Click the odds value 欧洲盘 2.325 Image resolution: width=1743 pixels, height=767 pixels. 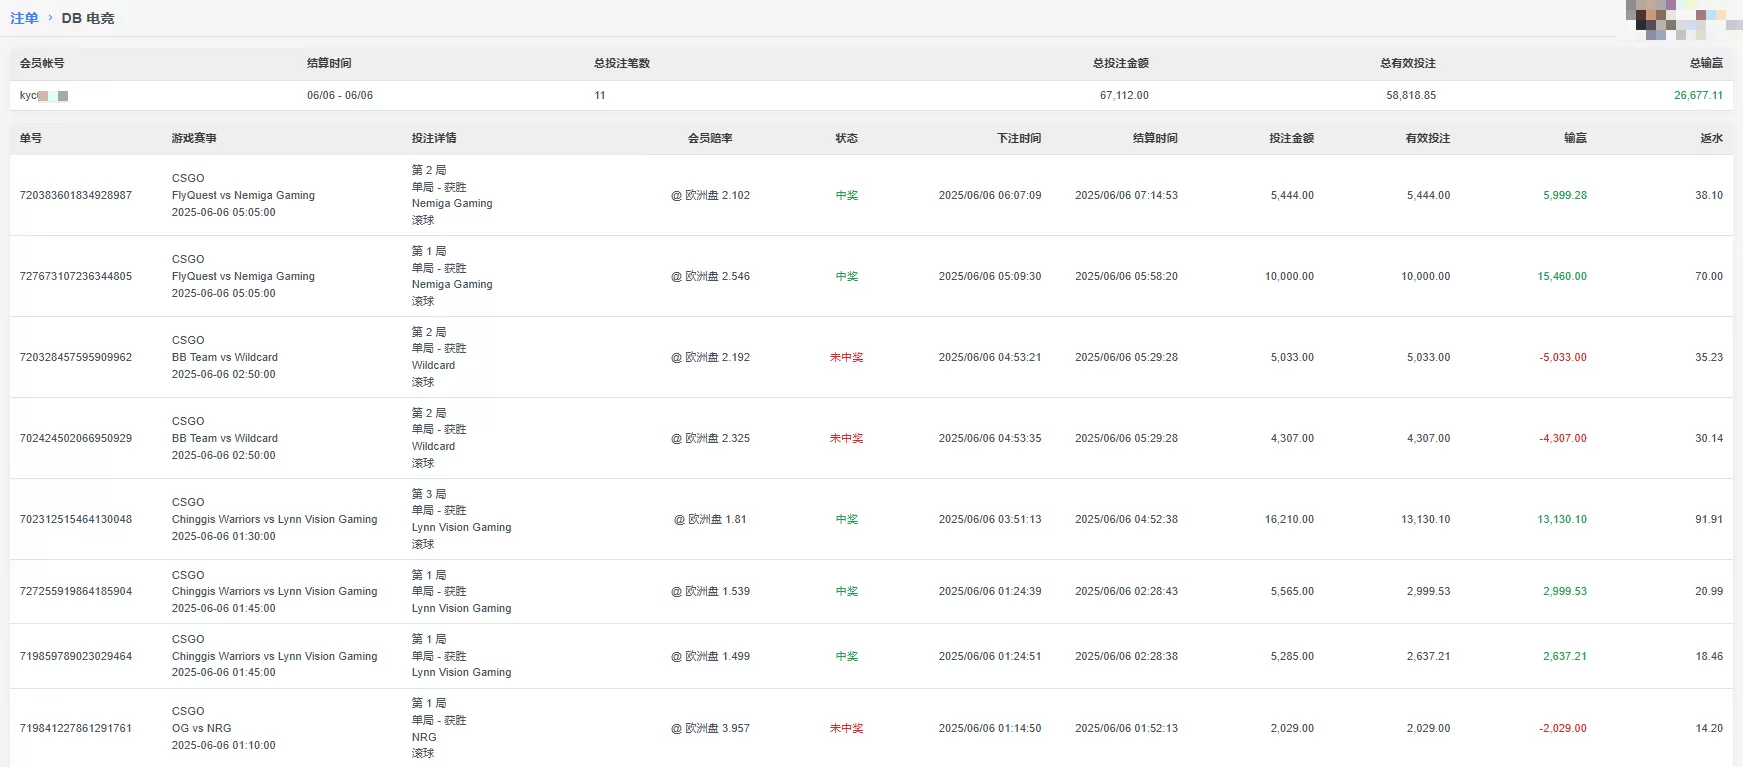(x=710, y=439)
